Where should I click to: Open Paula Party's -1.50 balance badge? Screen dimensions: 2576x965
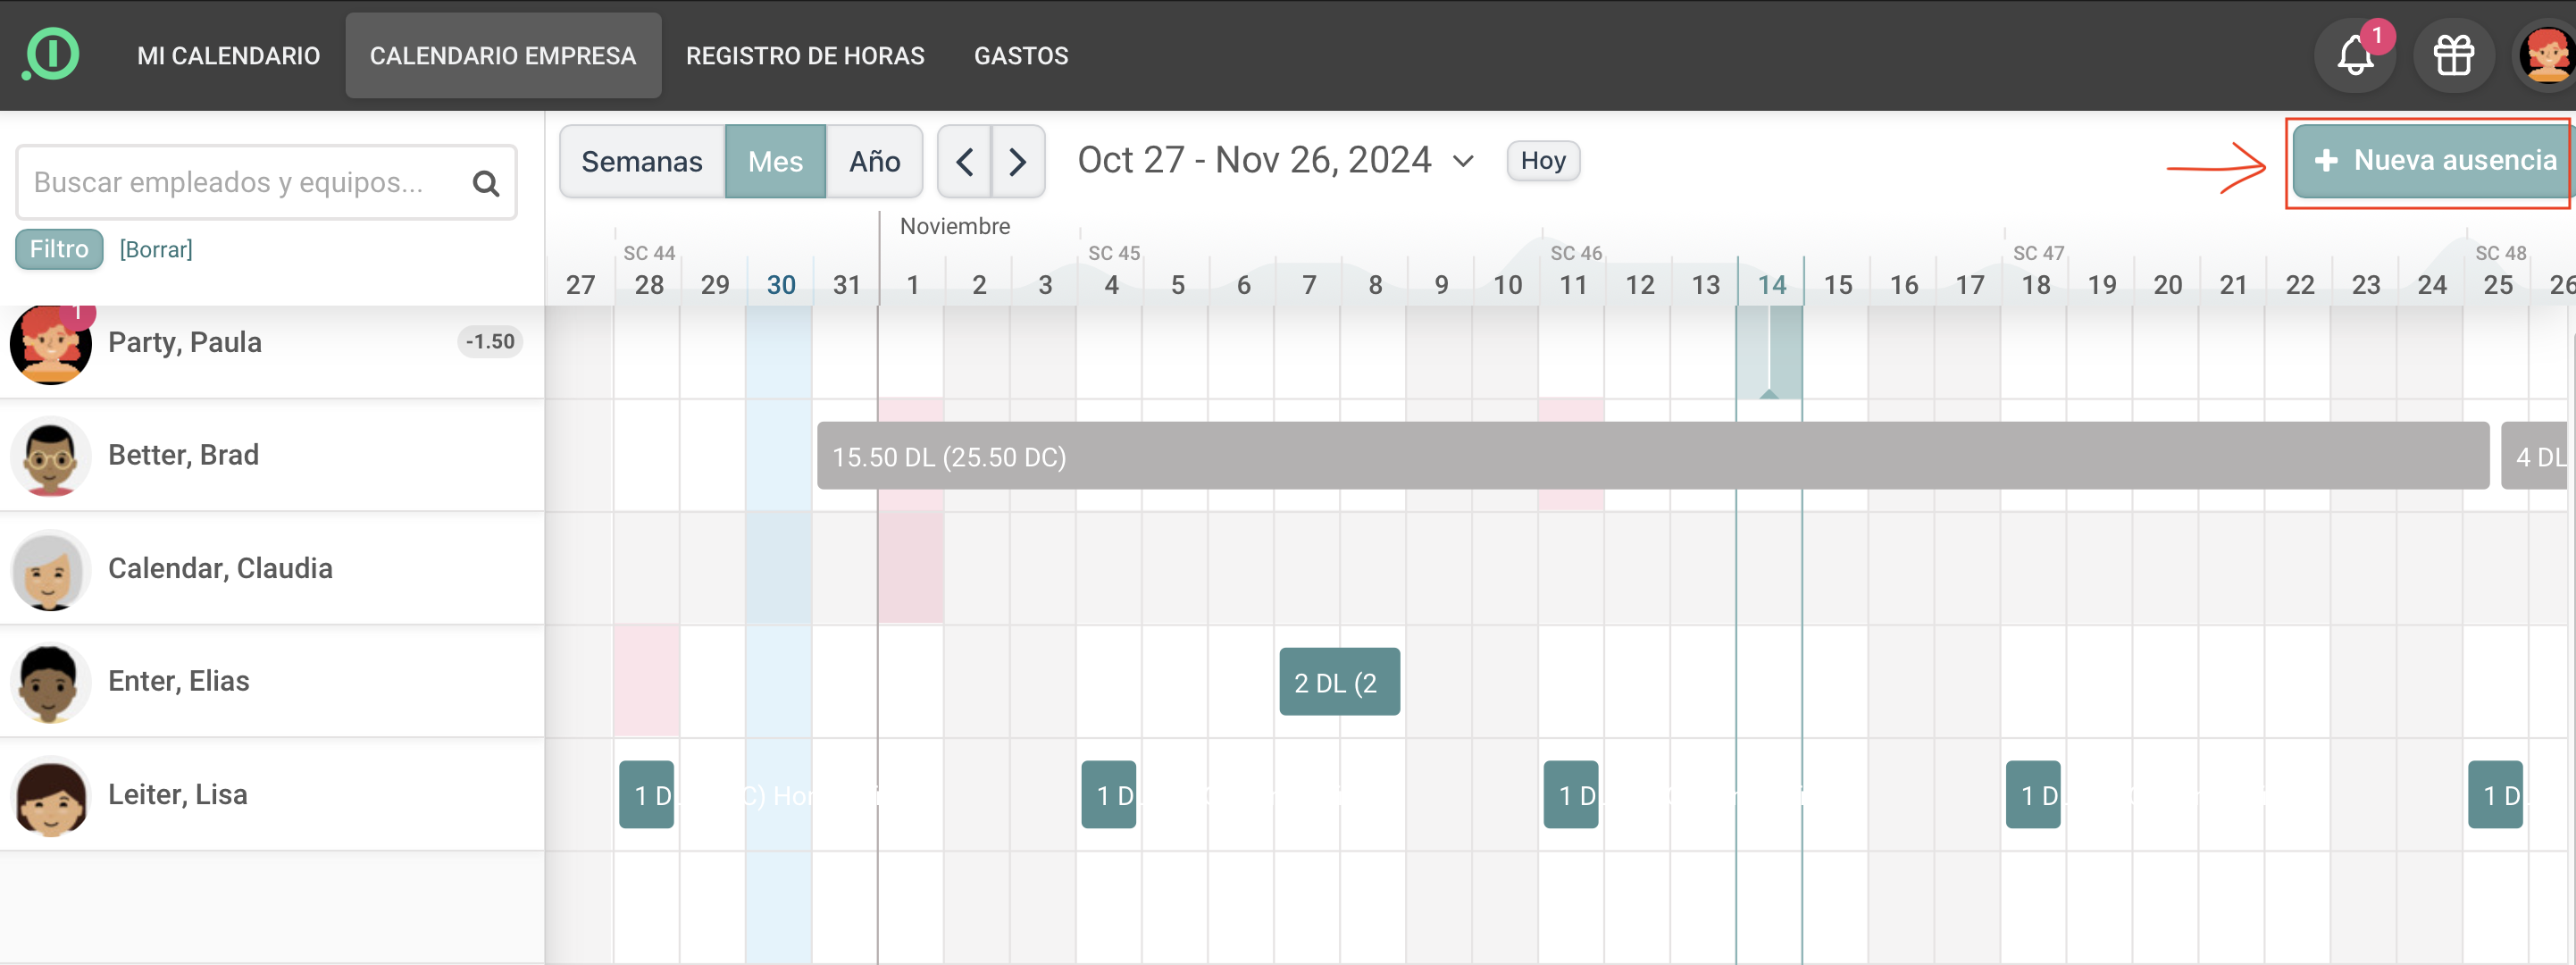pos(490,342)
